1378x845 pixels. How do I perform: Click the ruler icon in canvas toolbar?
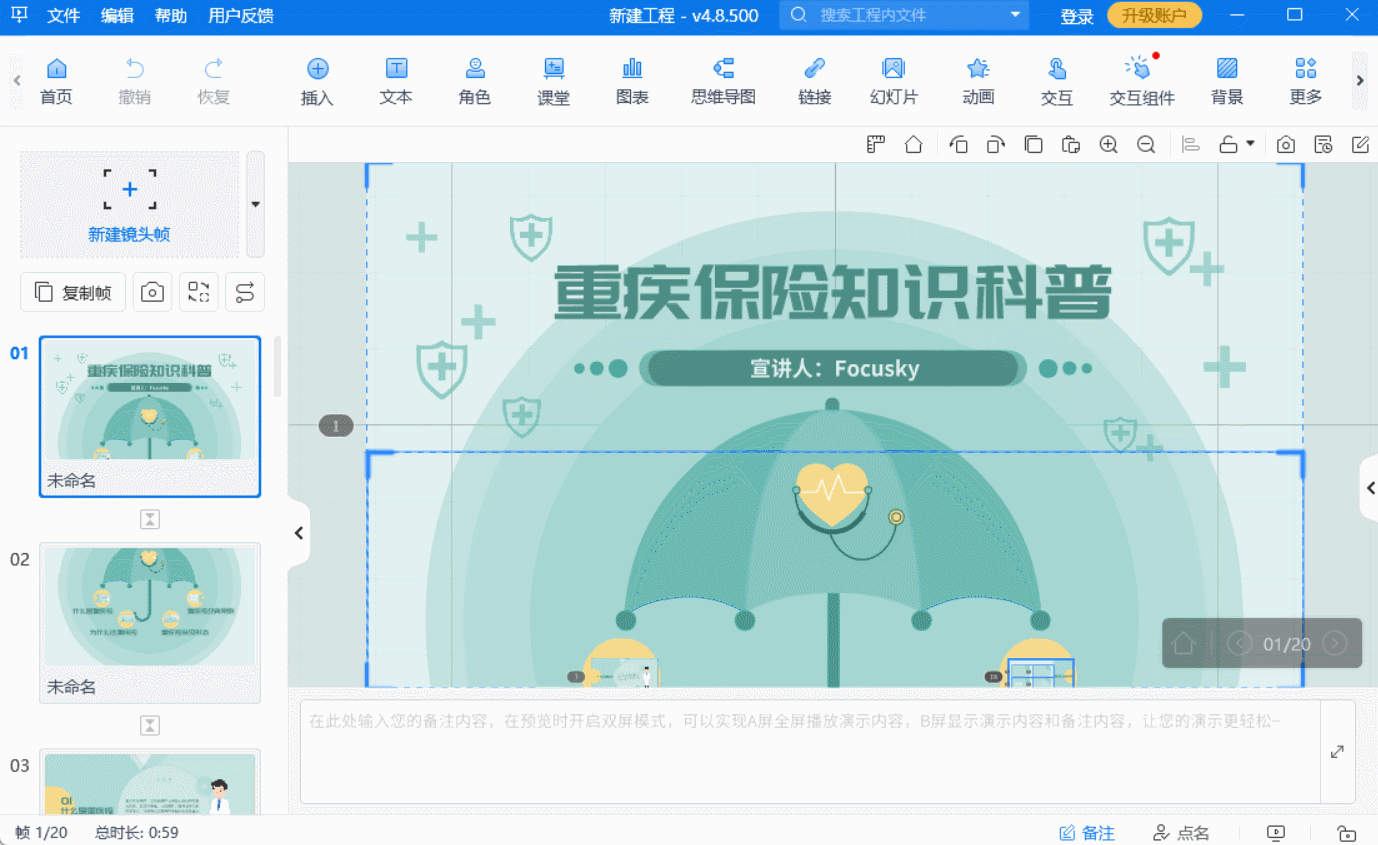[876, 145]
